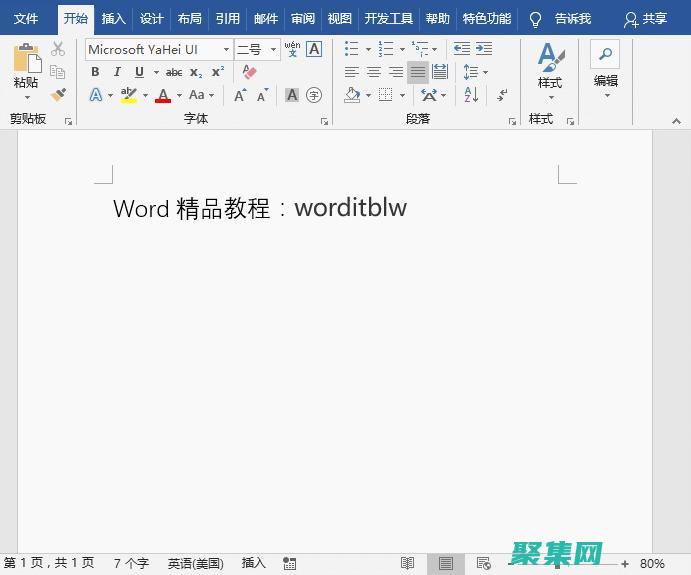691x575 pixels.
Task: Open Asian layout icon
Action: point(429,95)
